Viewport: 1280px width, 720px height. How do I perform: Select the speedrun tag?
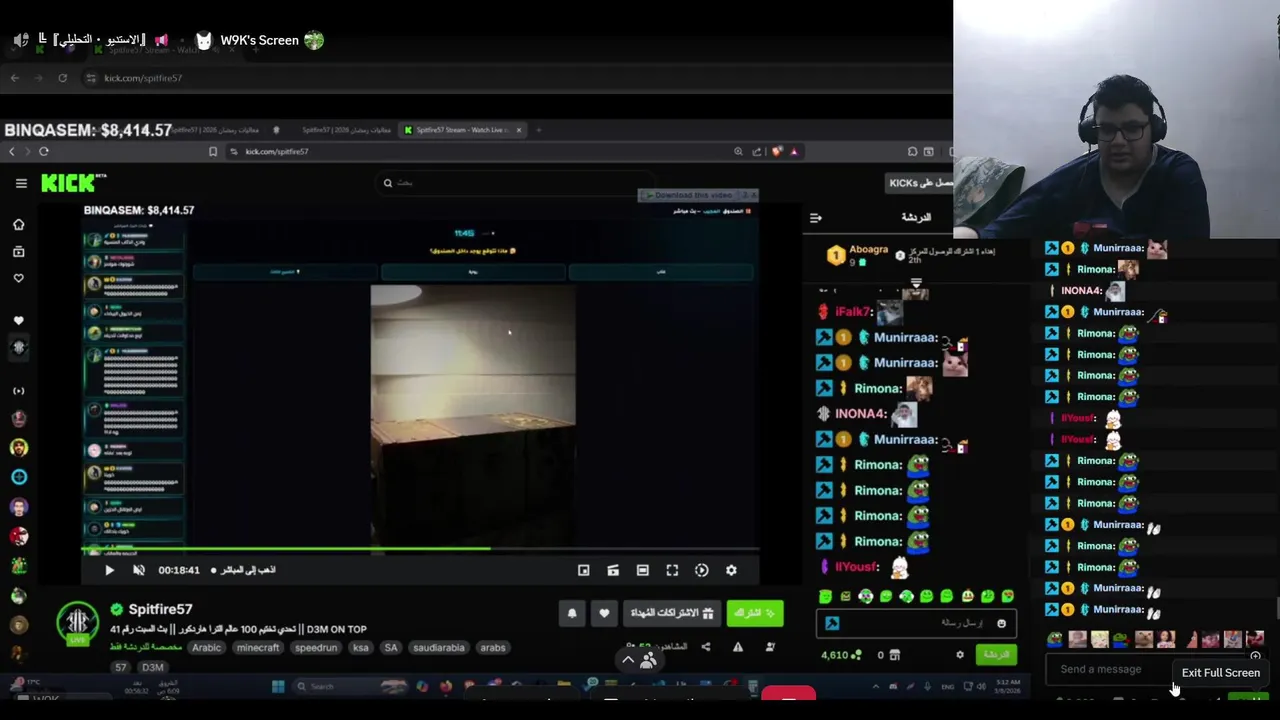(x=316, y=647)
